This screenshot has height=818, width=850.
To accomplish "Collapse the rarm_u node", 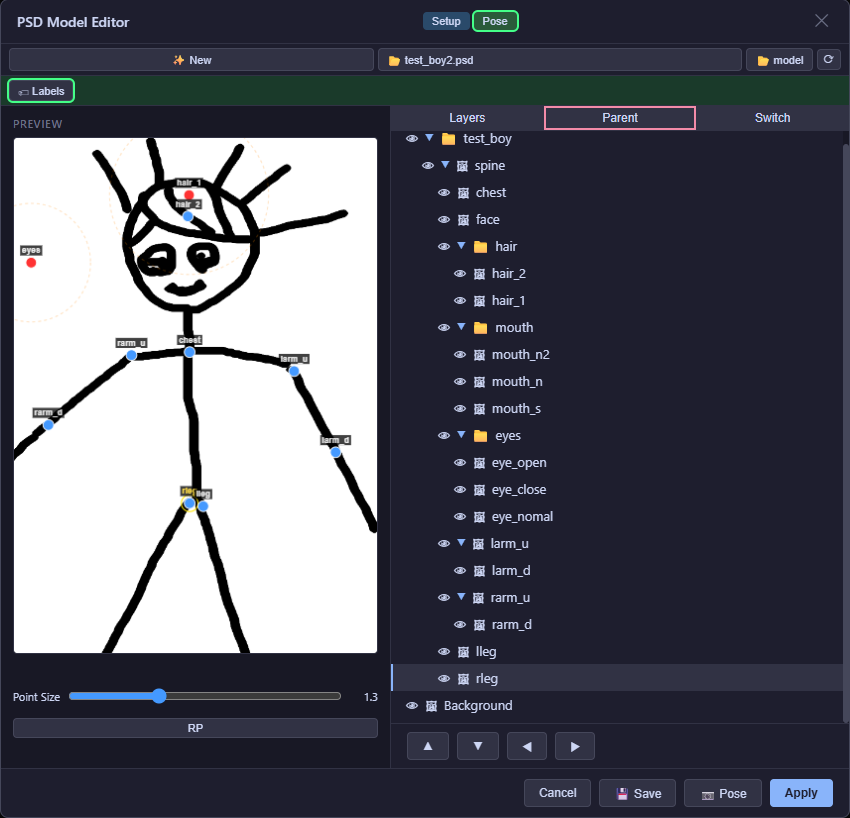I will pos(461,597).
